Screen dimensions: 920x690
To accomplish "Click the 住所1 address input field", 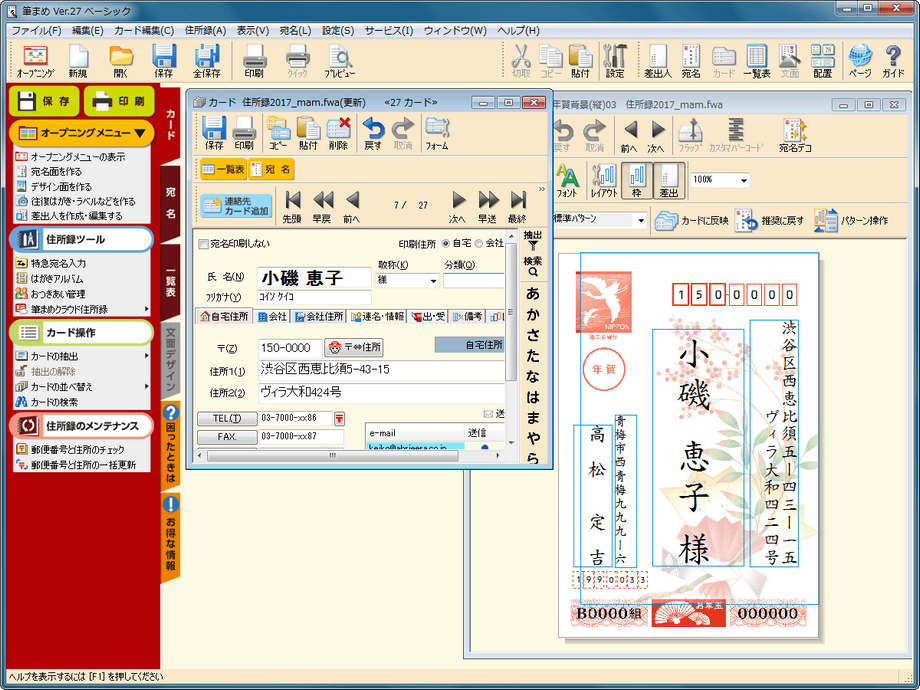I will 381,370.
